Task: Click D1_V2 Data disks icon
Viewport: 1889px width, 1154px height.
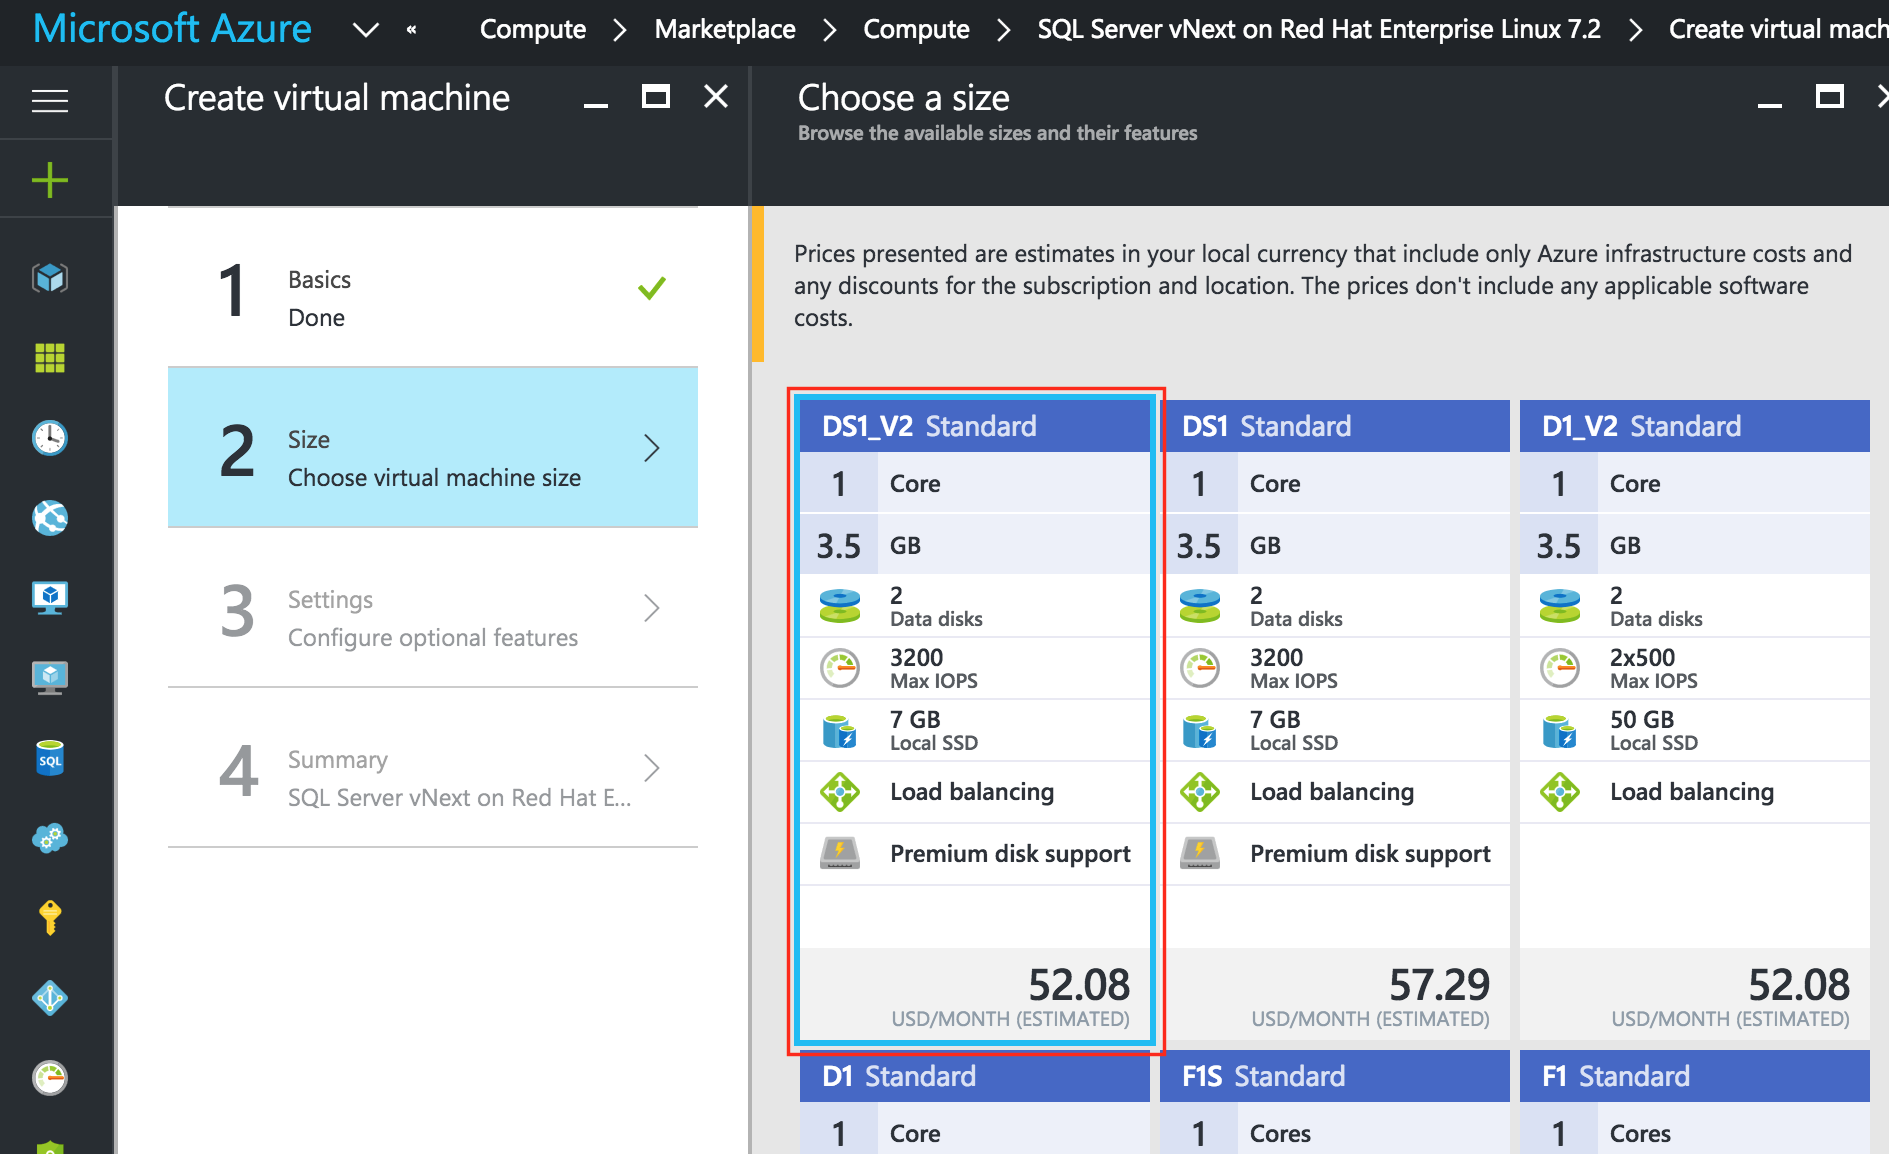Action: [x=1560, y=606]
